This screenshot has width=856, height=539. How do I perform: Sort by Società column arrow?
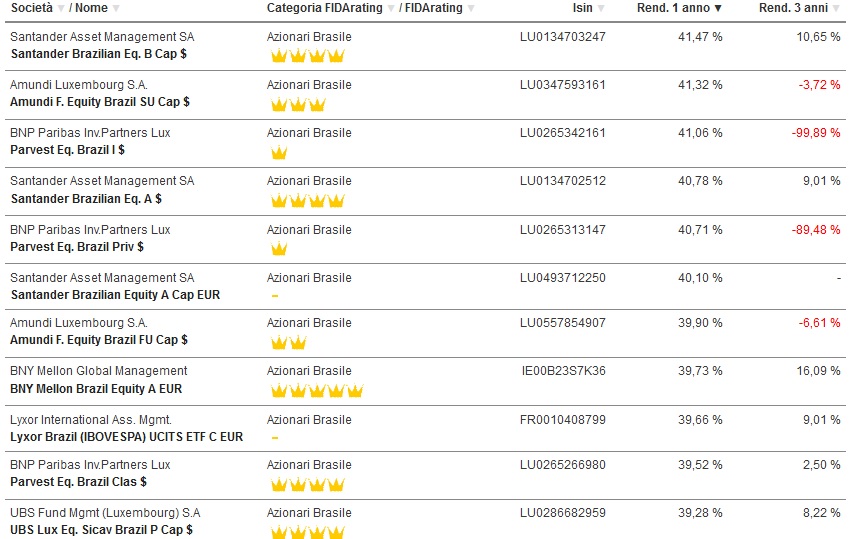pos(61,8)
